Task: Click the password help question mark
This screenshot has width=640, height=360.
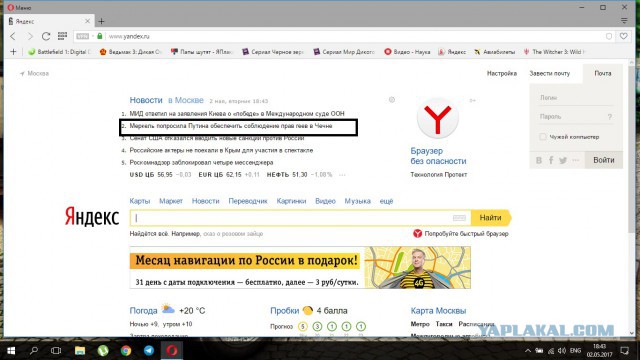Action: [609, 117]
